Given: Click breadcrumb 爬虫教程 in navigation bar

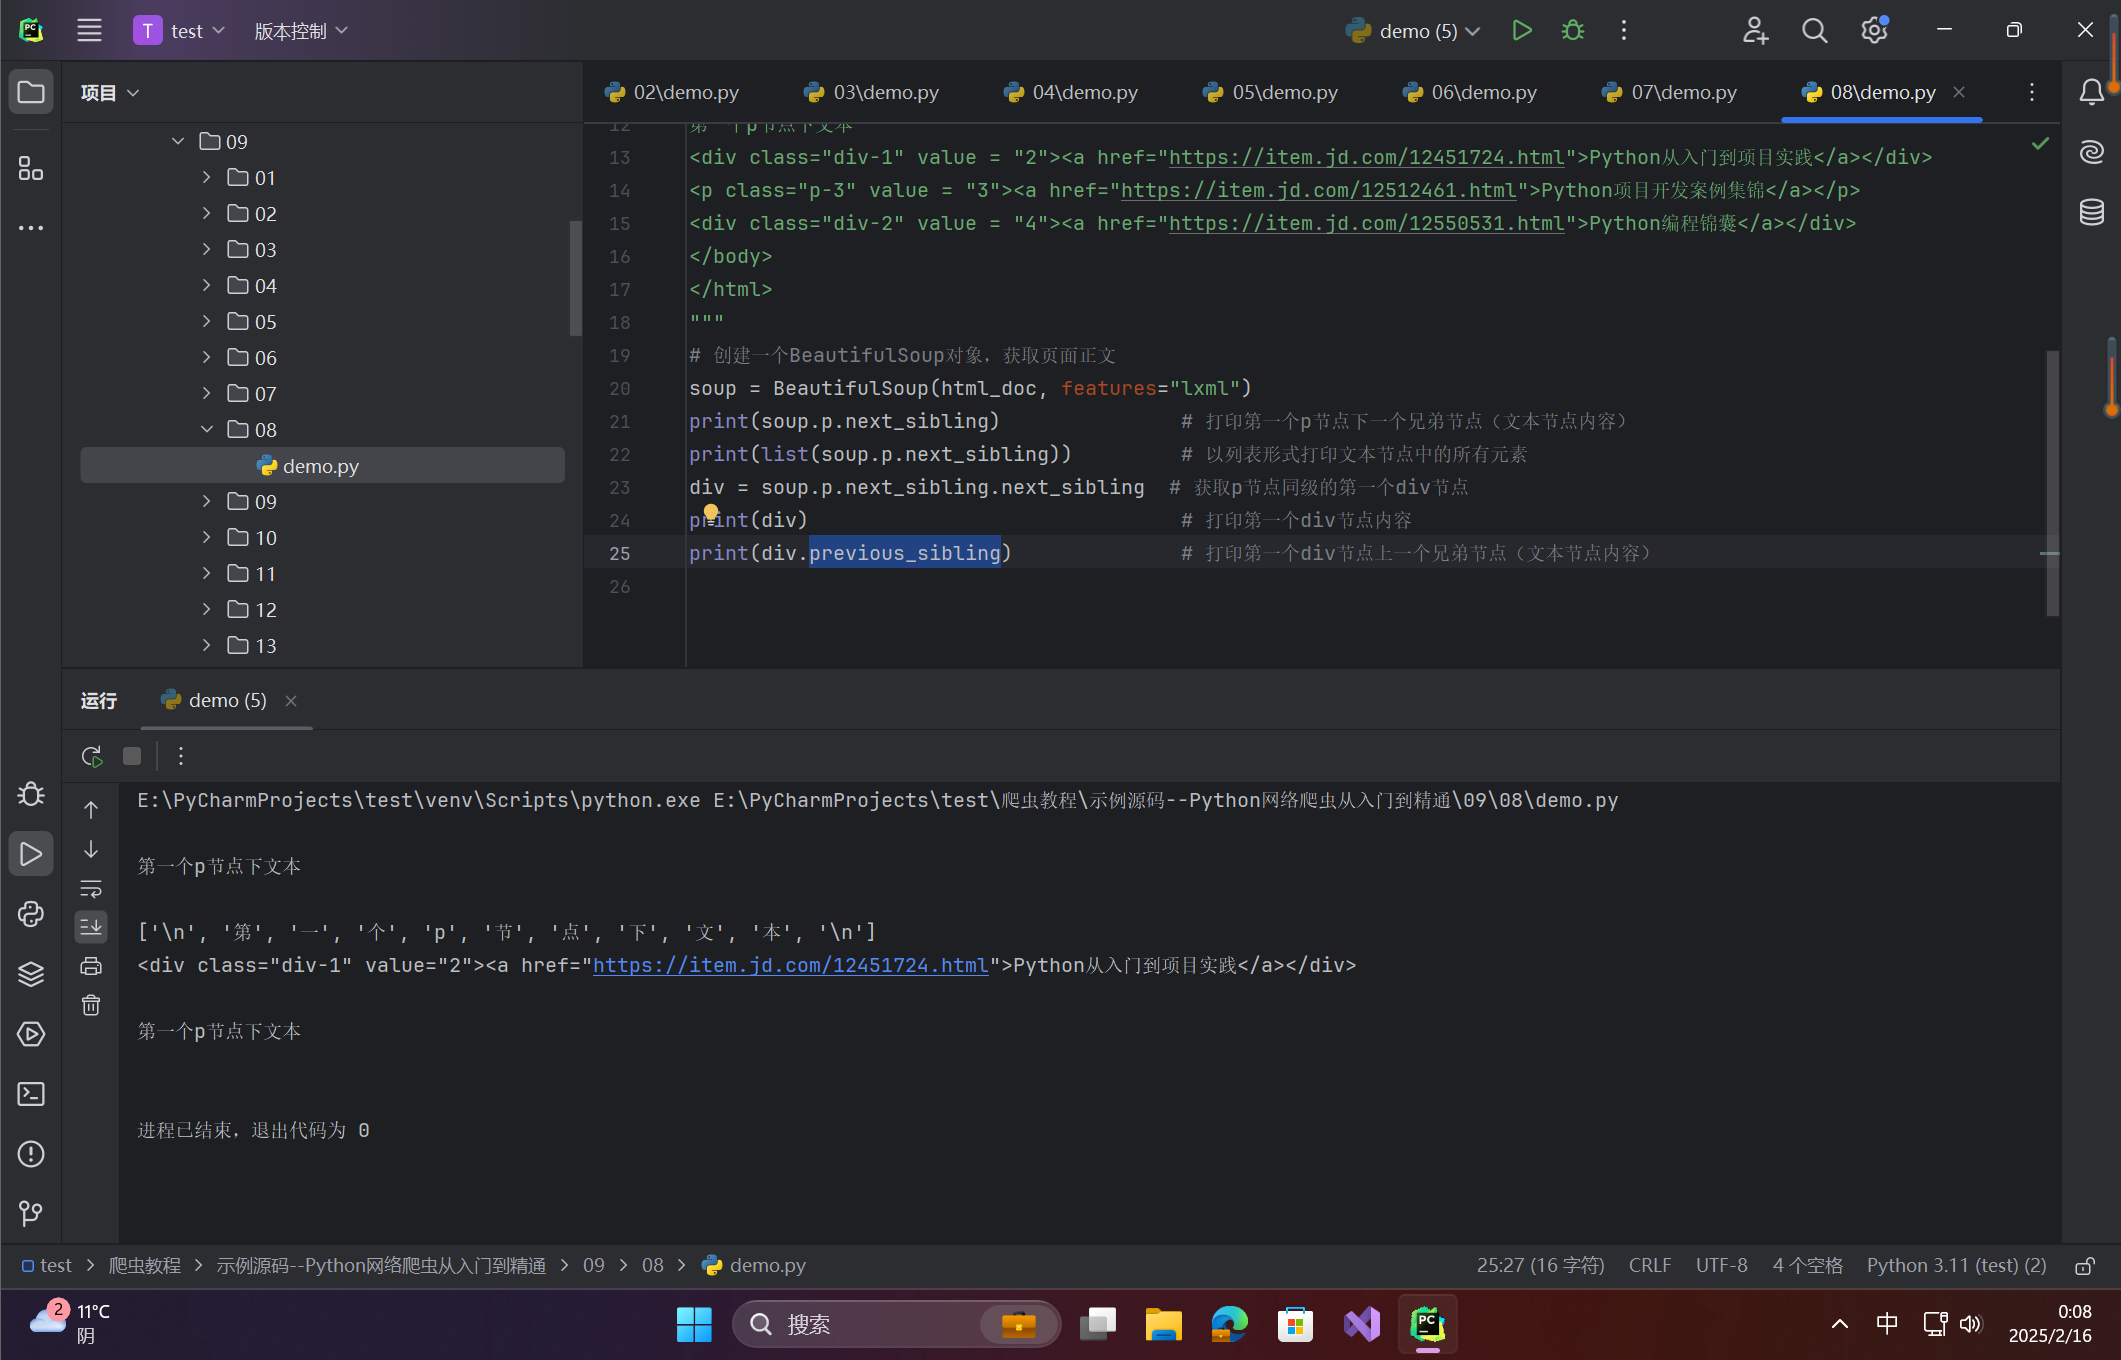Looking at the screenshot, I should [x=144, y=1265].
